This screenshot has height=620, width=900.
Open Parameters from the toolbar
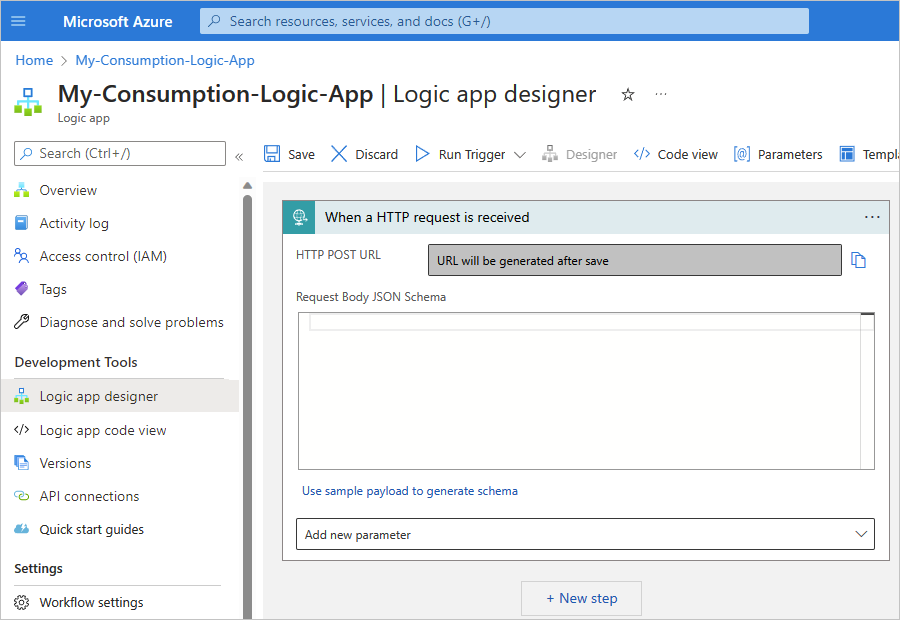(778, 154)
